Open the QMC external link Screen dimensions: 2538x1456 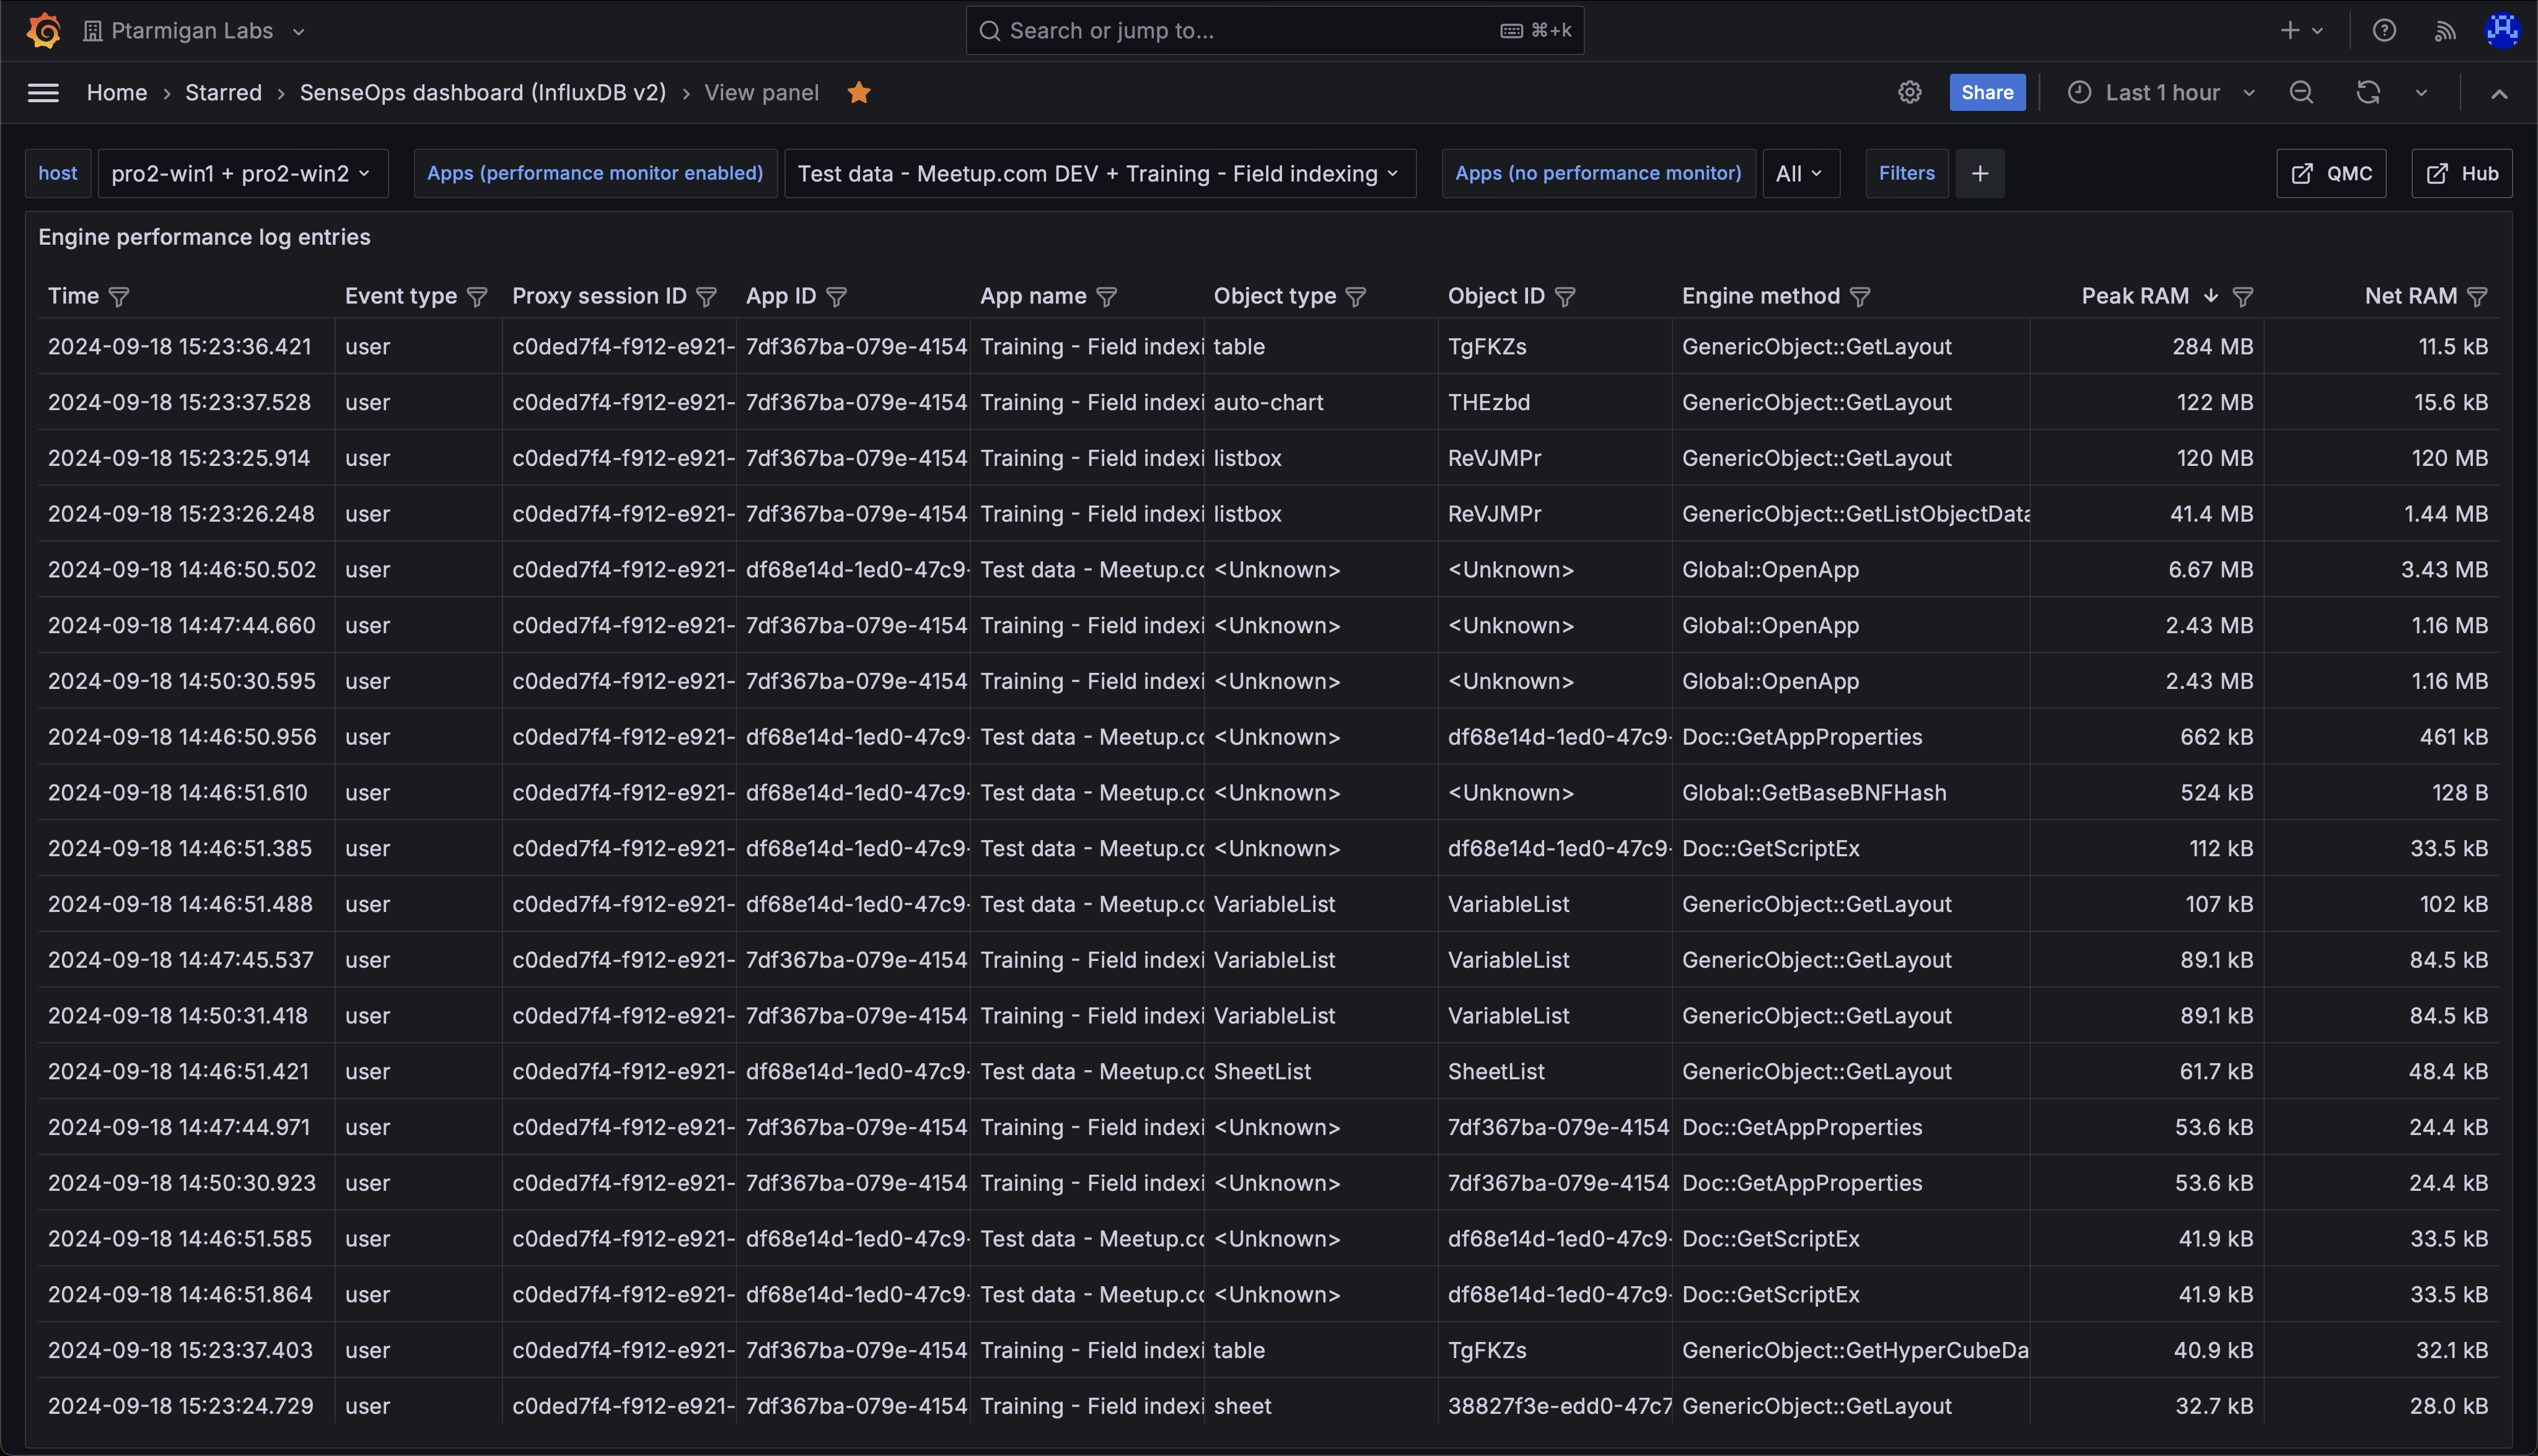coord(2330,173)
